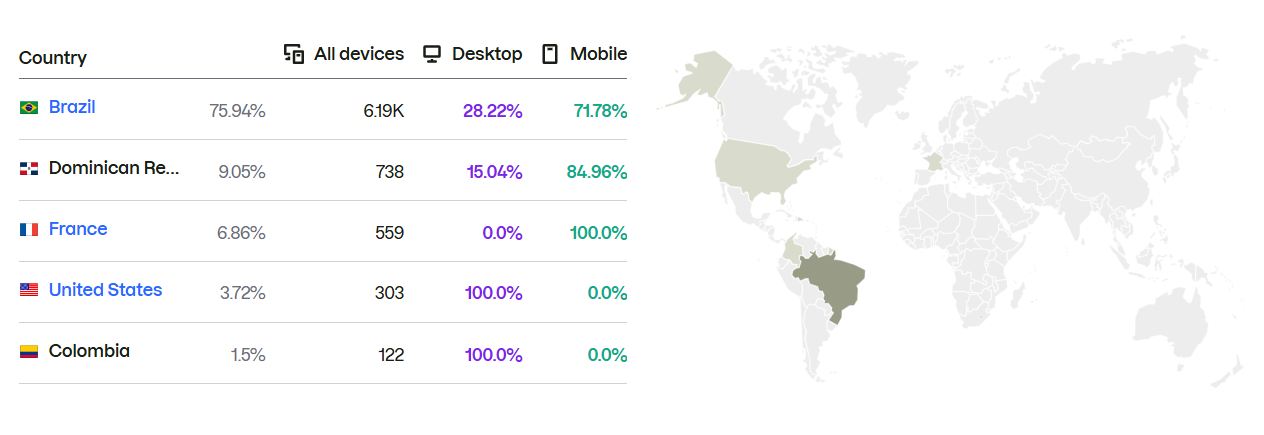Click the Desktop monitor icon

[432, 54]
